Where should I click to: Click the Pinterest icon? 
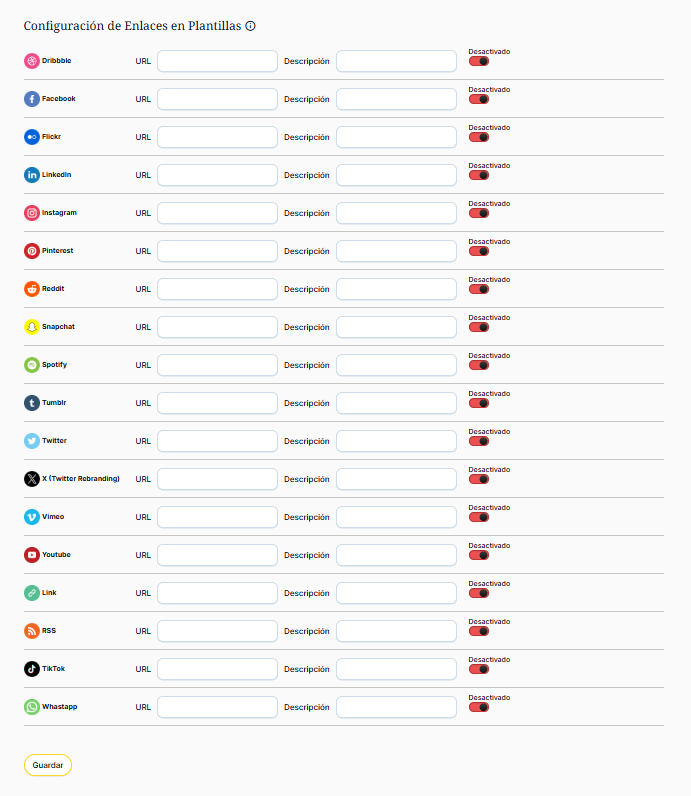[32, 251]
